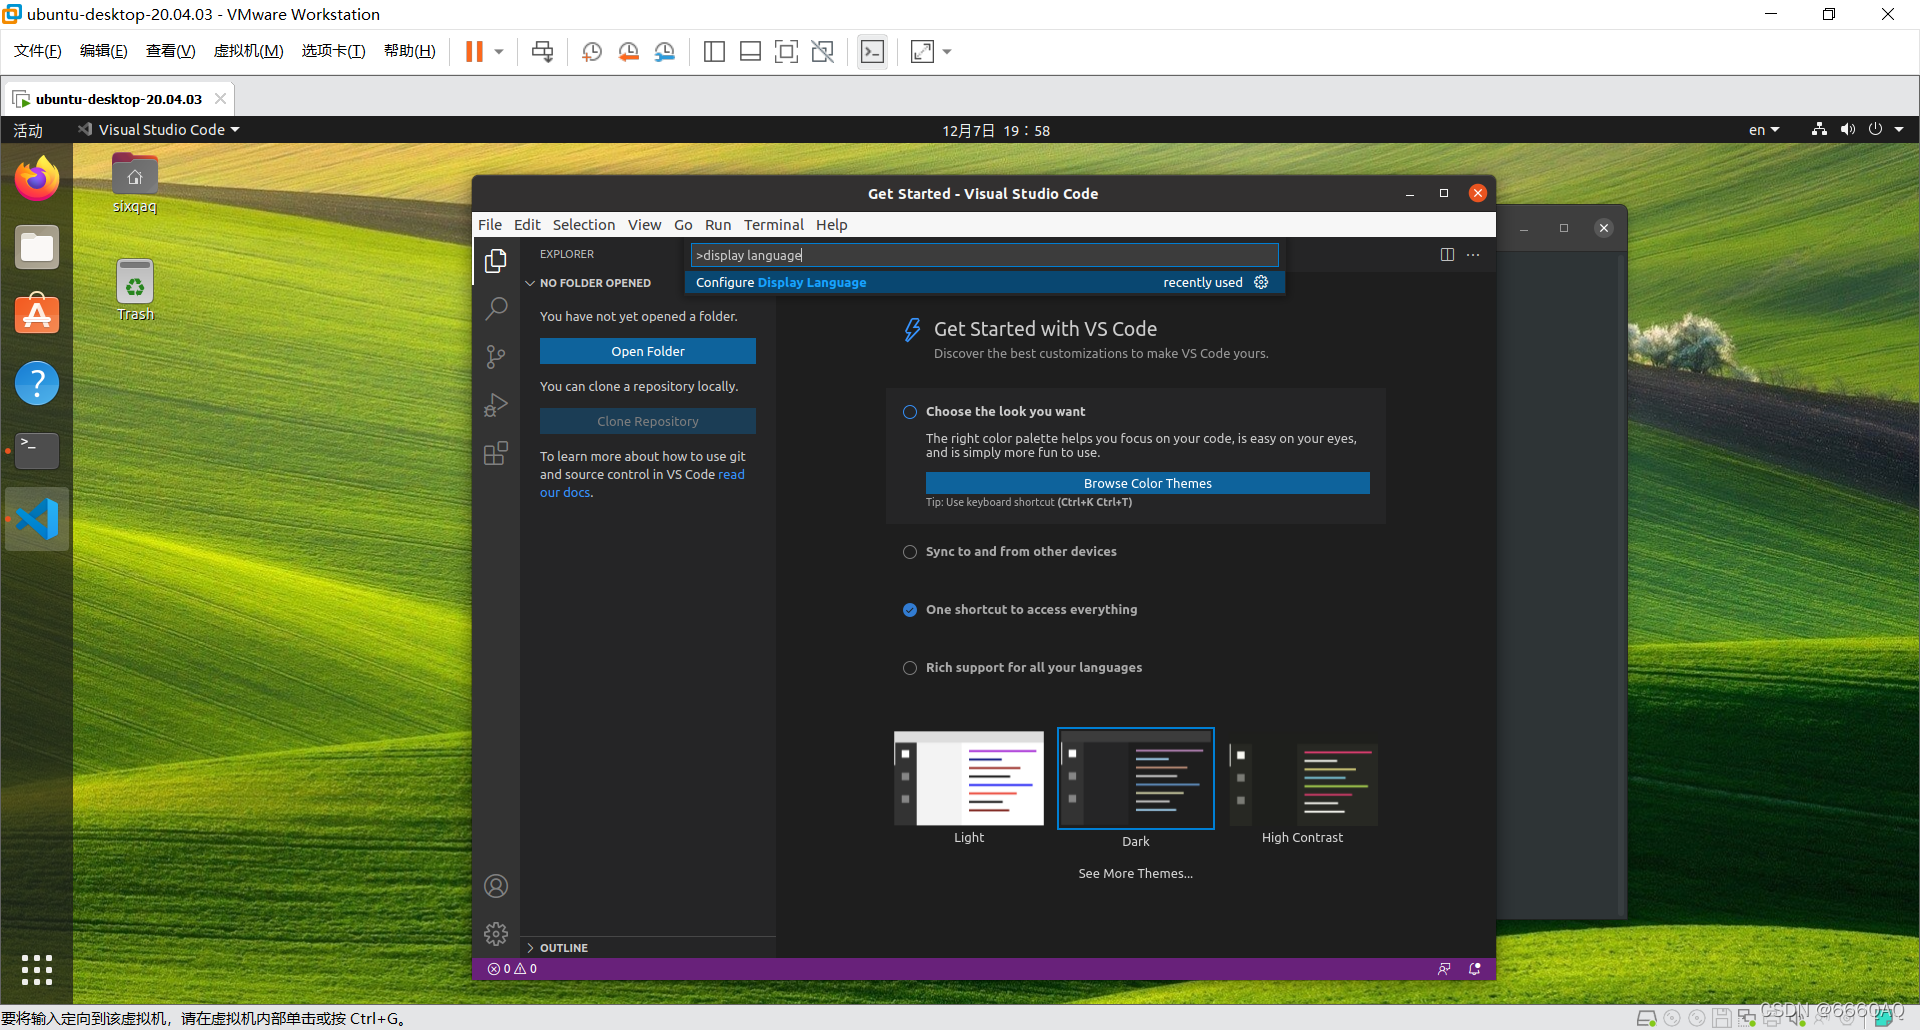Click the Browse Color Themes button
The height and width of the screenshot is (1030, 1920).
point(1148,483)
